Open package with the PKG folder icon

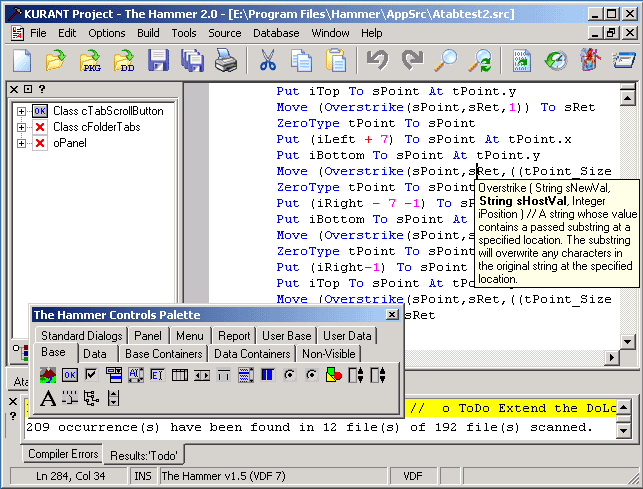90,60
